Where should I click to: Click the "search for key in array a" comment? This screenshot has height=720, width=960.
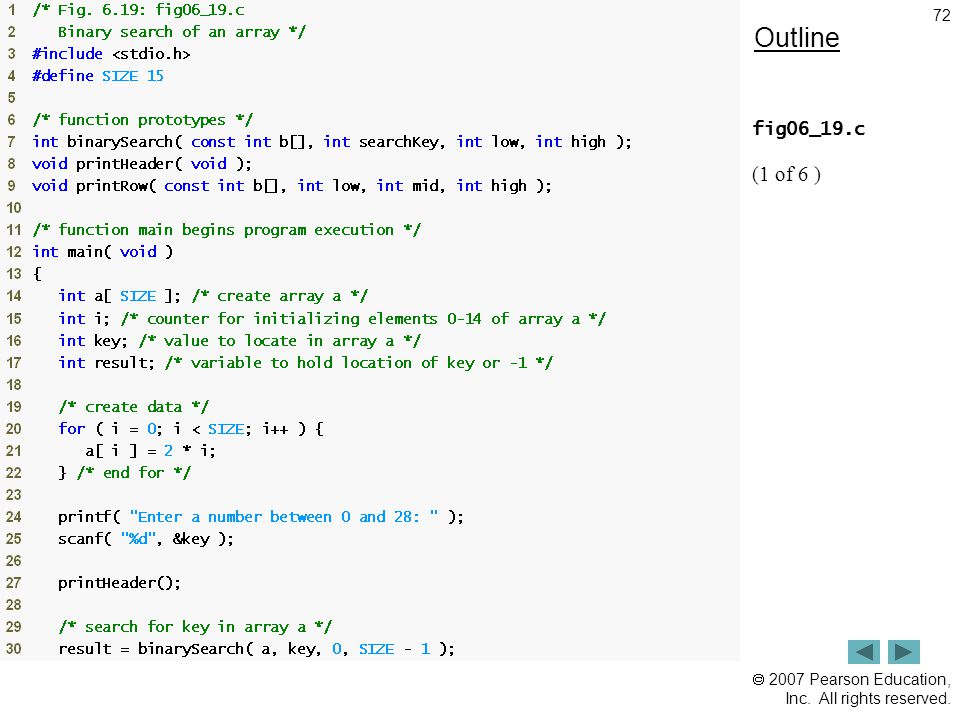(195, 627)
